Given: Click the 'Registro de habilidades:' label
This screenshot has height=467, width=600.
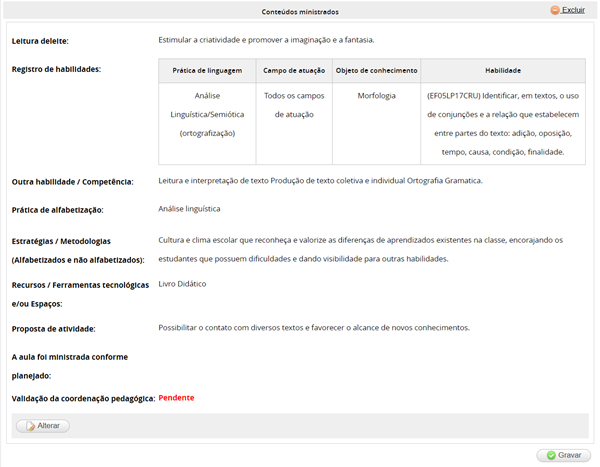Looking at the screenshot, I should [56, 69].
